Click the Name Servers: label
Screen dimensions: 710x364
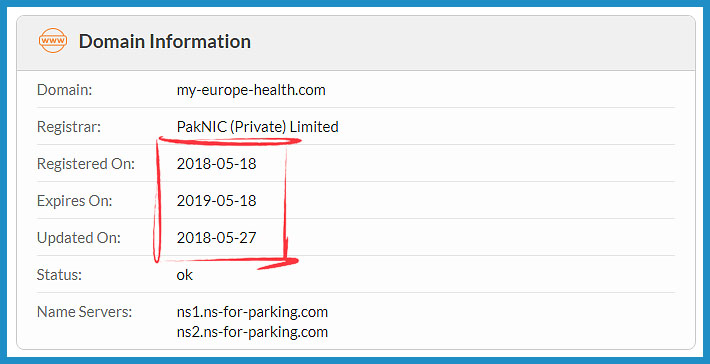tap(84, 312)
